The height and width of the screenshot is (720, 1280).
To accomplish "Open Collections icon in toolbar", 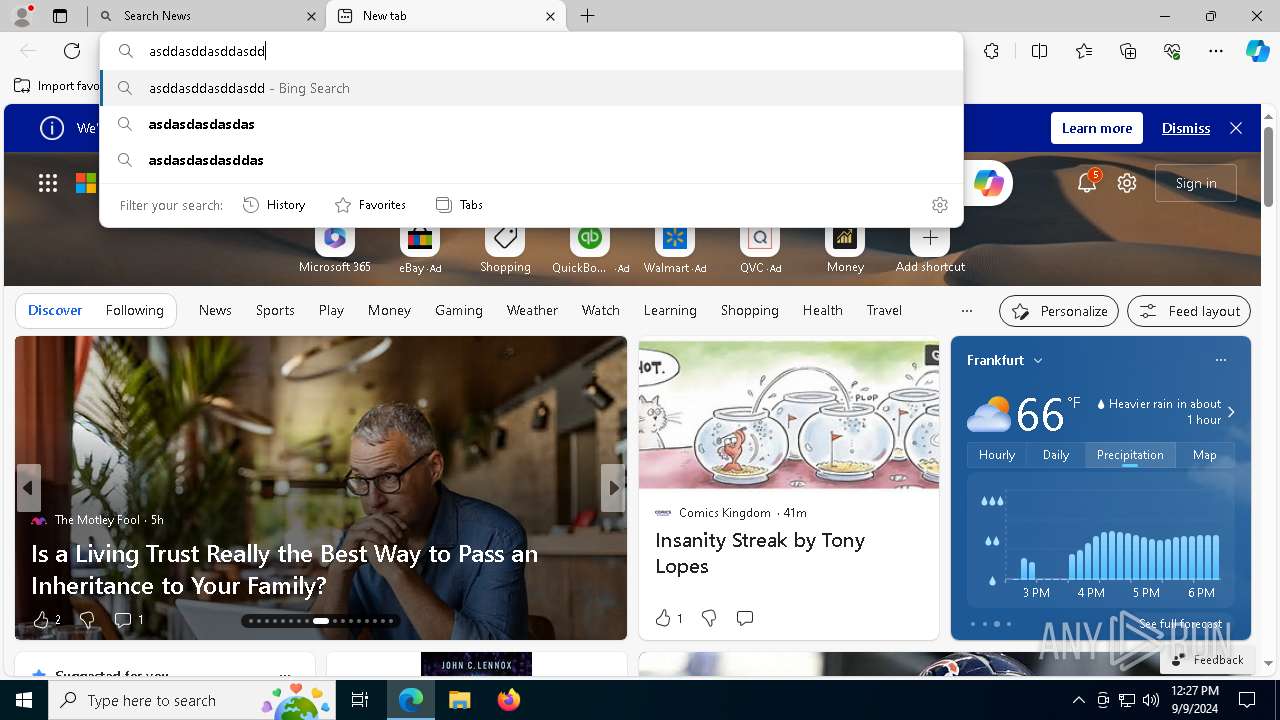I will [x=1128, y=51].
